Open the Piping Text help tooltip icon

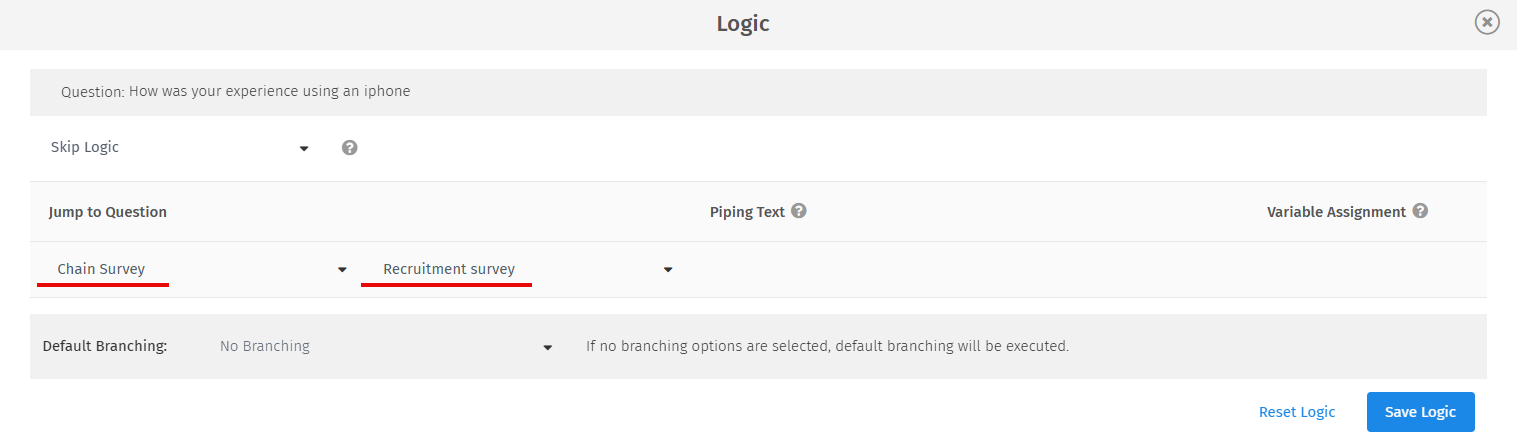tap(798, 211)
